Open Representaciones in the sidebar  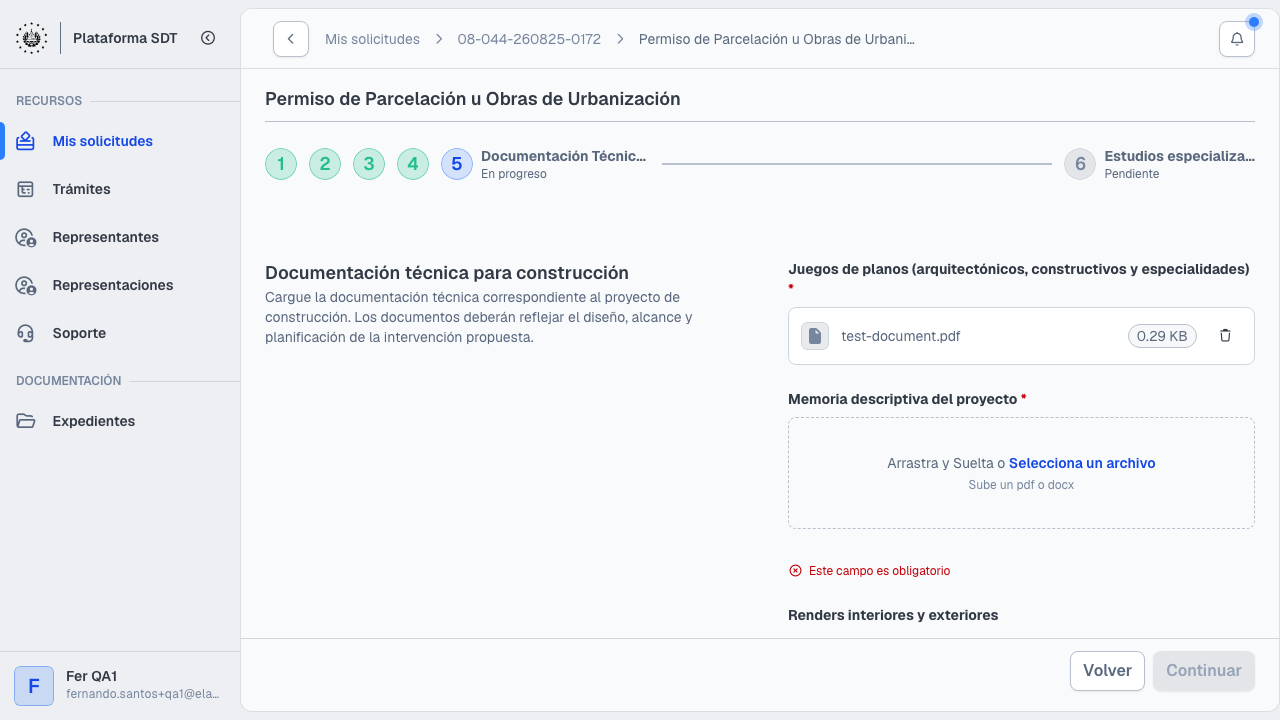coord(120,285)
